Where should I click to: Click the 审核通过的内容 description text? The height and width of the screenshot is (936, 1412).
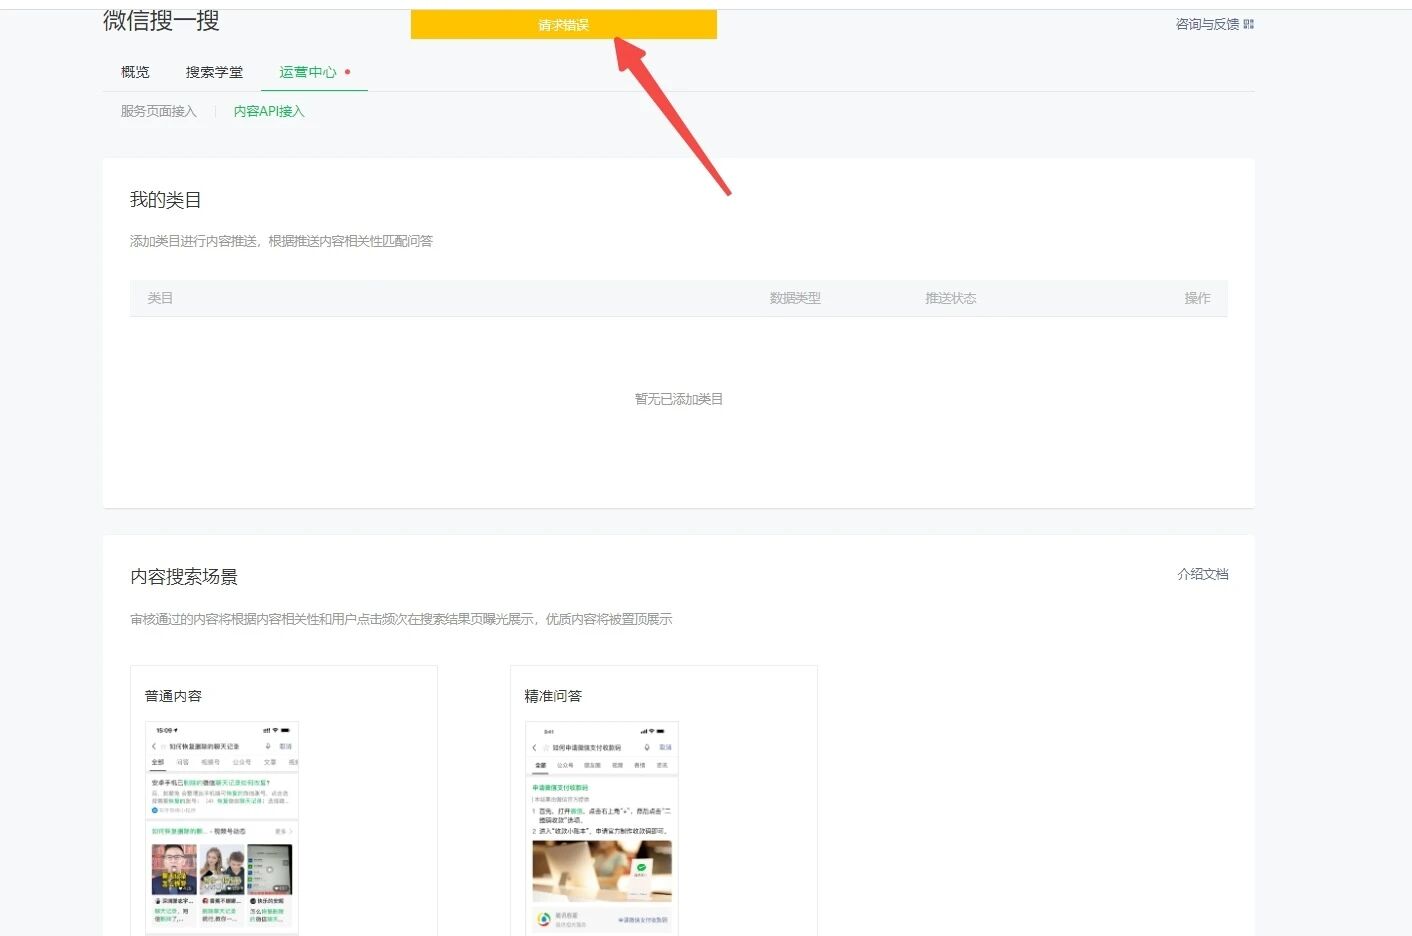click(x=401, y=619)
